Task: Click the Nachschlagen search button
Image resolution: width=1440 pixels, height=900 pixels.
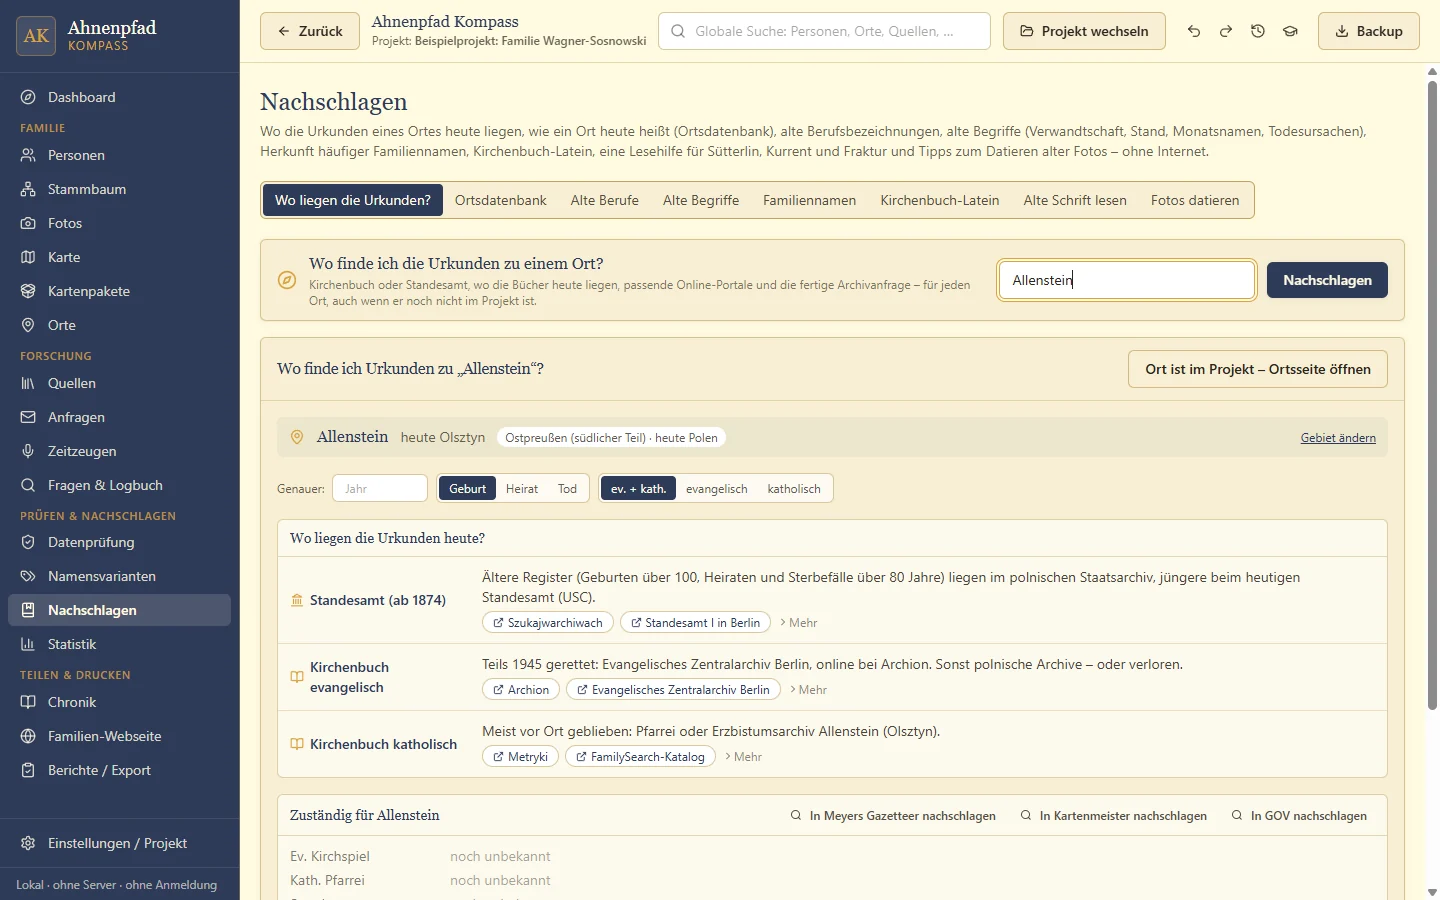Action: point(1327,280)
